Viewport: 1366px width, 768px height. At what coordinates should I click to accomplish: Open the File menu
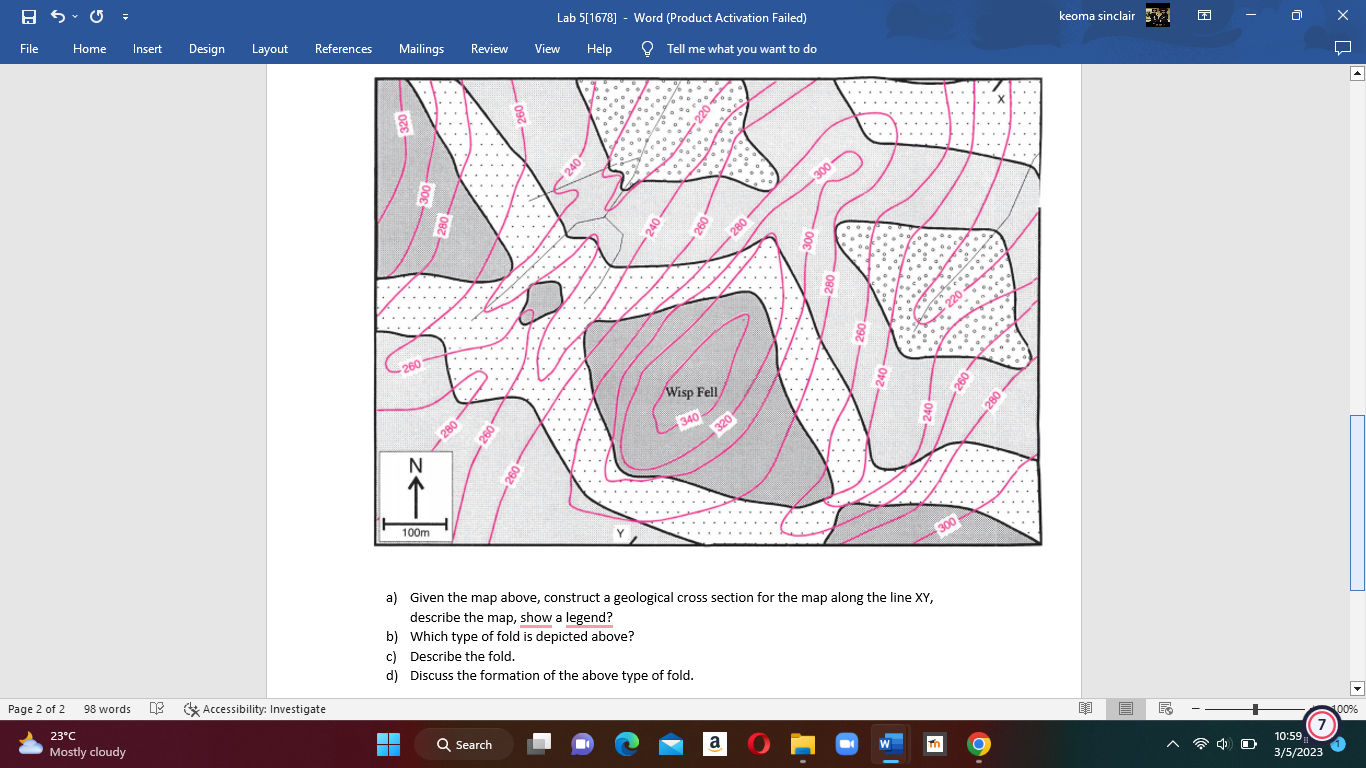coord(29,48)
